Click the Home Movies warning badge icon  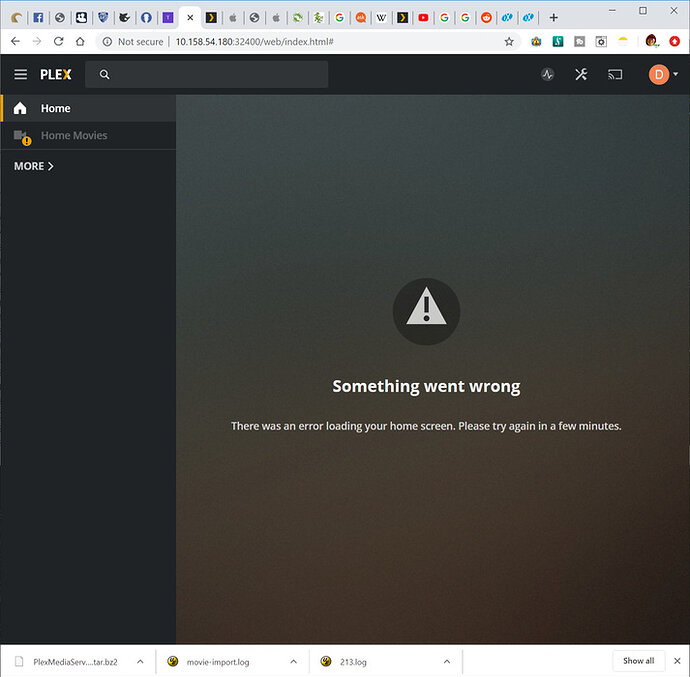[27, 141]
